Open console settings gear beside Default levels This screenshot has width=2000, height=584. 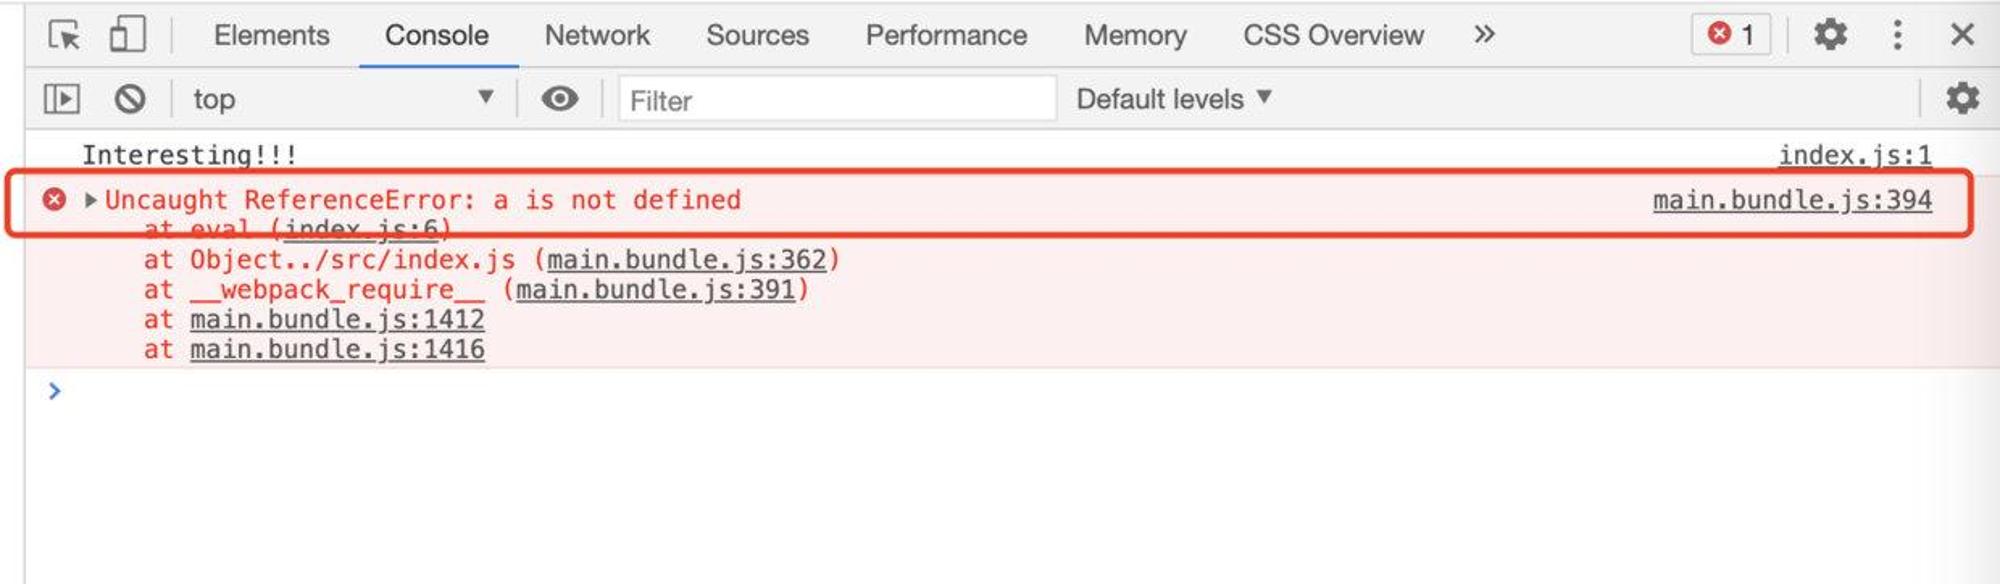pos(1962,98)
